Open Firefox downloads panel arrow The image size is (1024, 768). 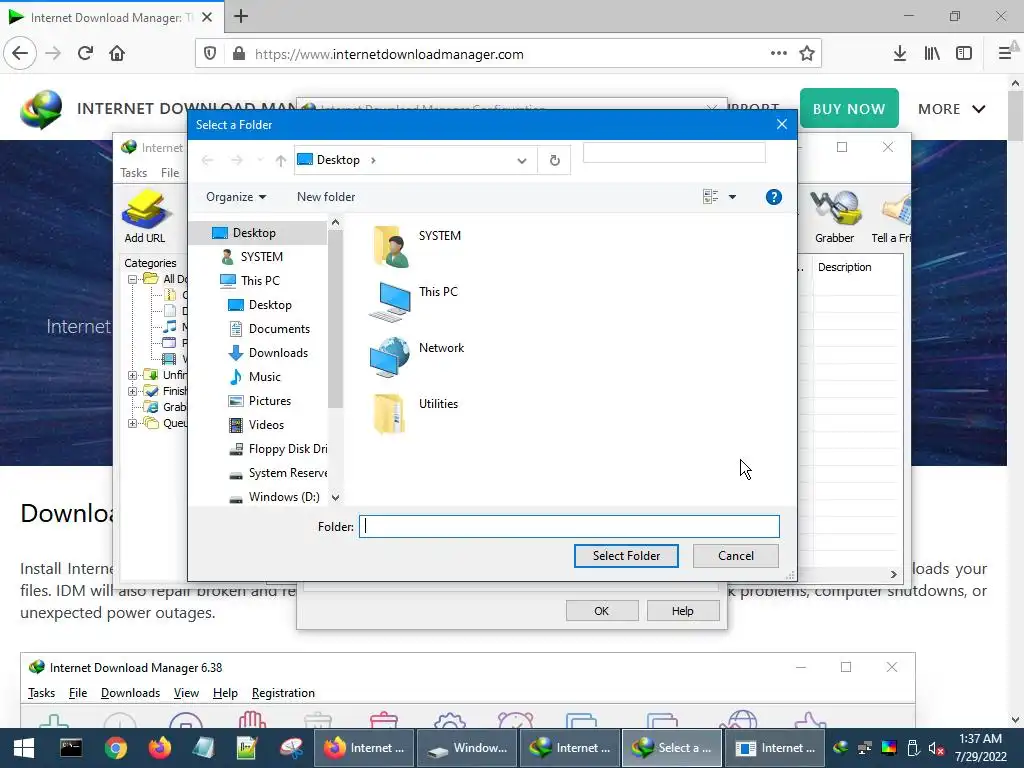click(x=899, y=54)
